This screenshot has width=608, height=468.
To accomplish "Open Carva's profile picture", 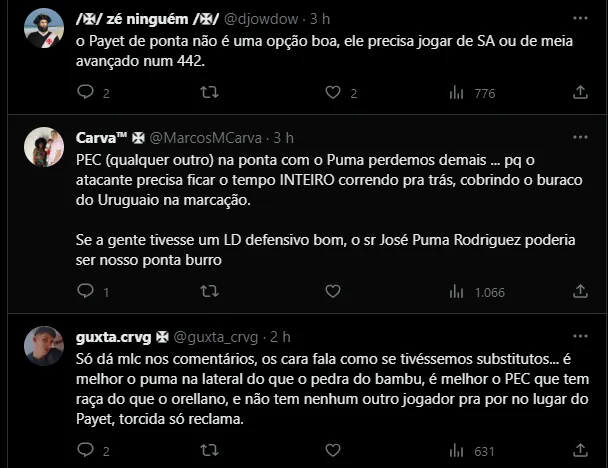I will 43,147.
